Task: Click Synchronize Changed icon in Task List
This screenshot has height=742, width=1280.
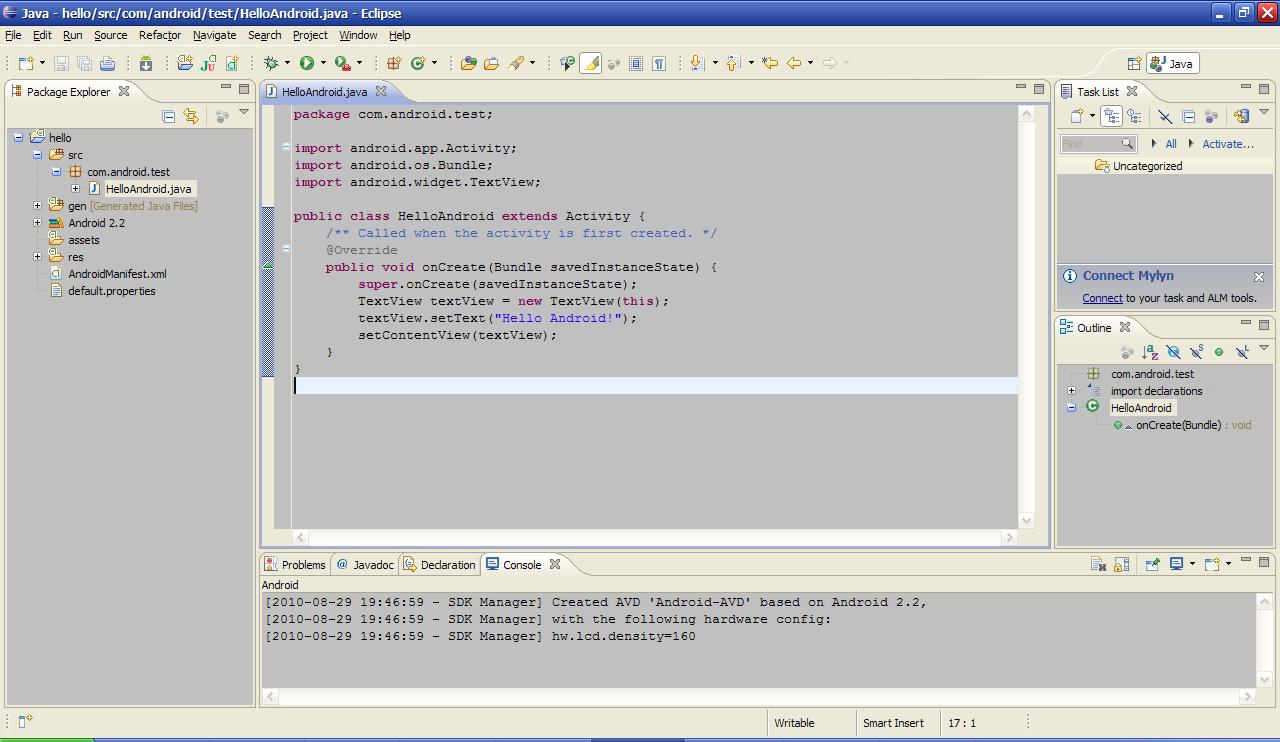Action: 1241,117
